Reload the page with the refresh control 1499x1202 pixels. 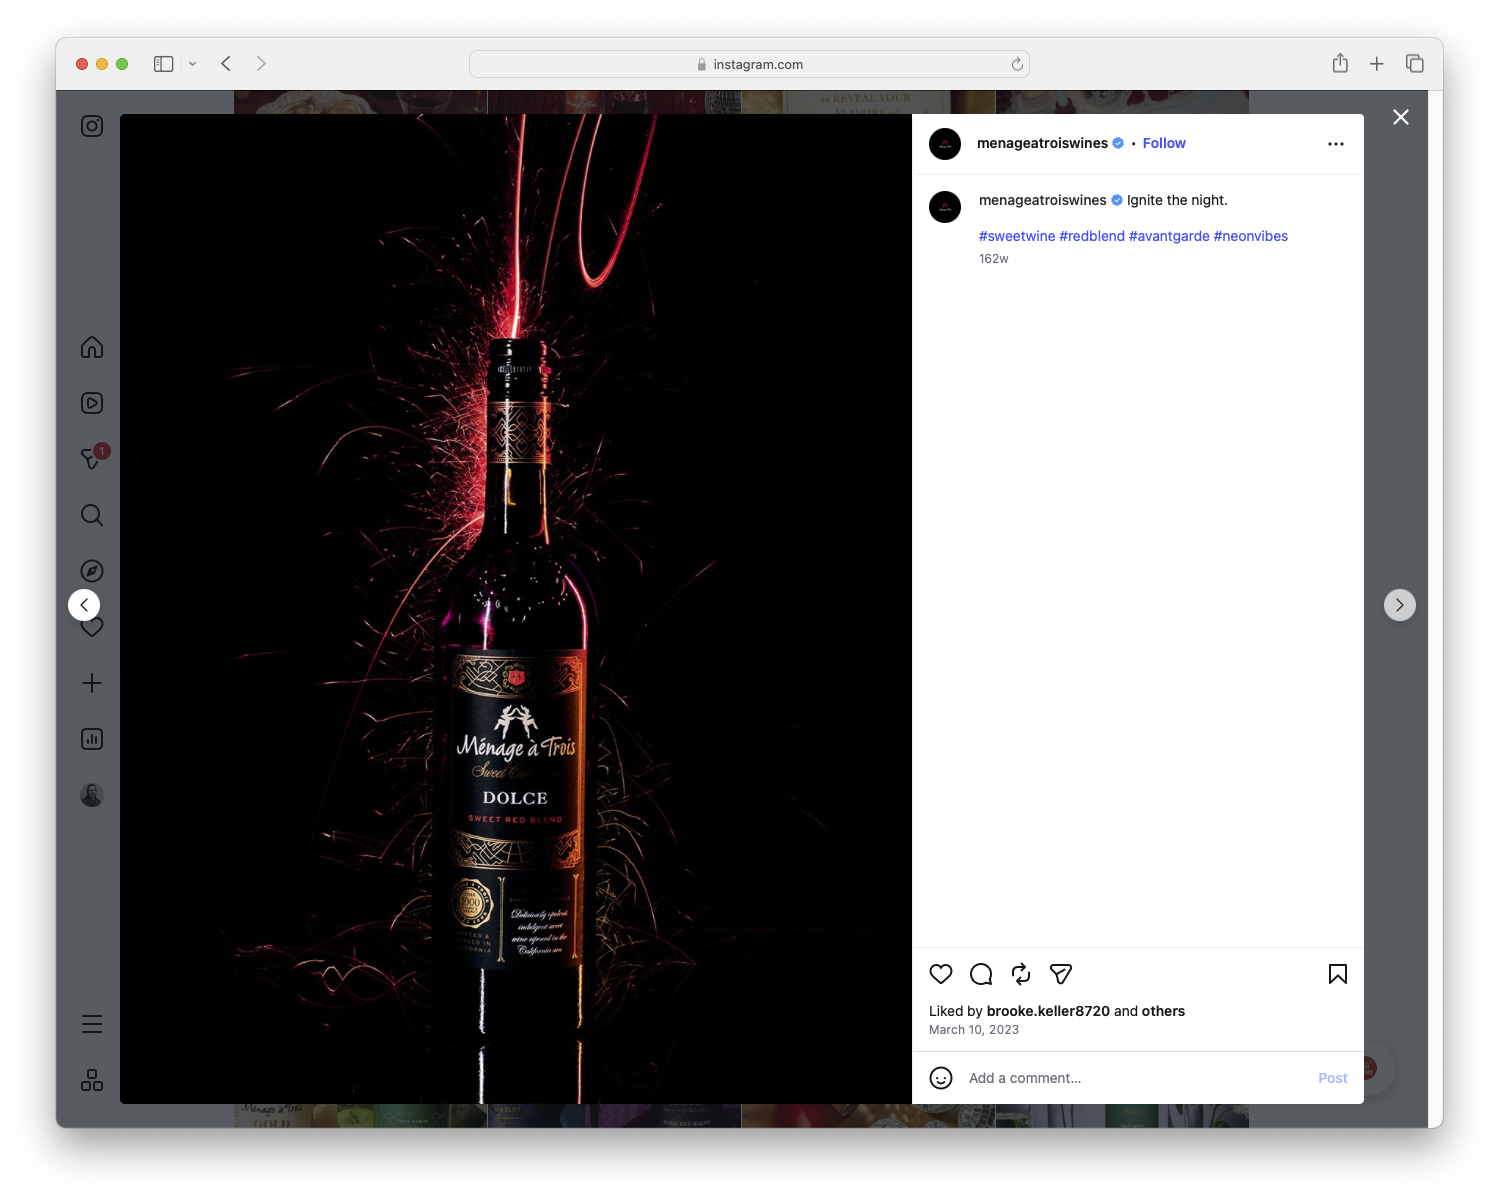[1017, 63]
